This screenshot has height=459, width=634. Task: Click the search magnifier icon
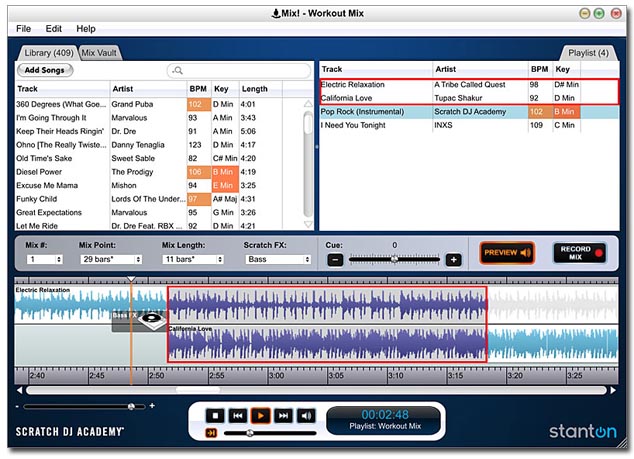pyautogui.click(x=178, y=71)
